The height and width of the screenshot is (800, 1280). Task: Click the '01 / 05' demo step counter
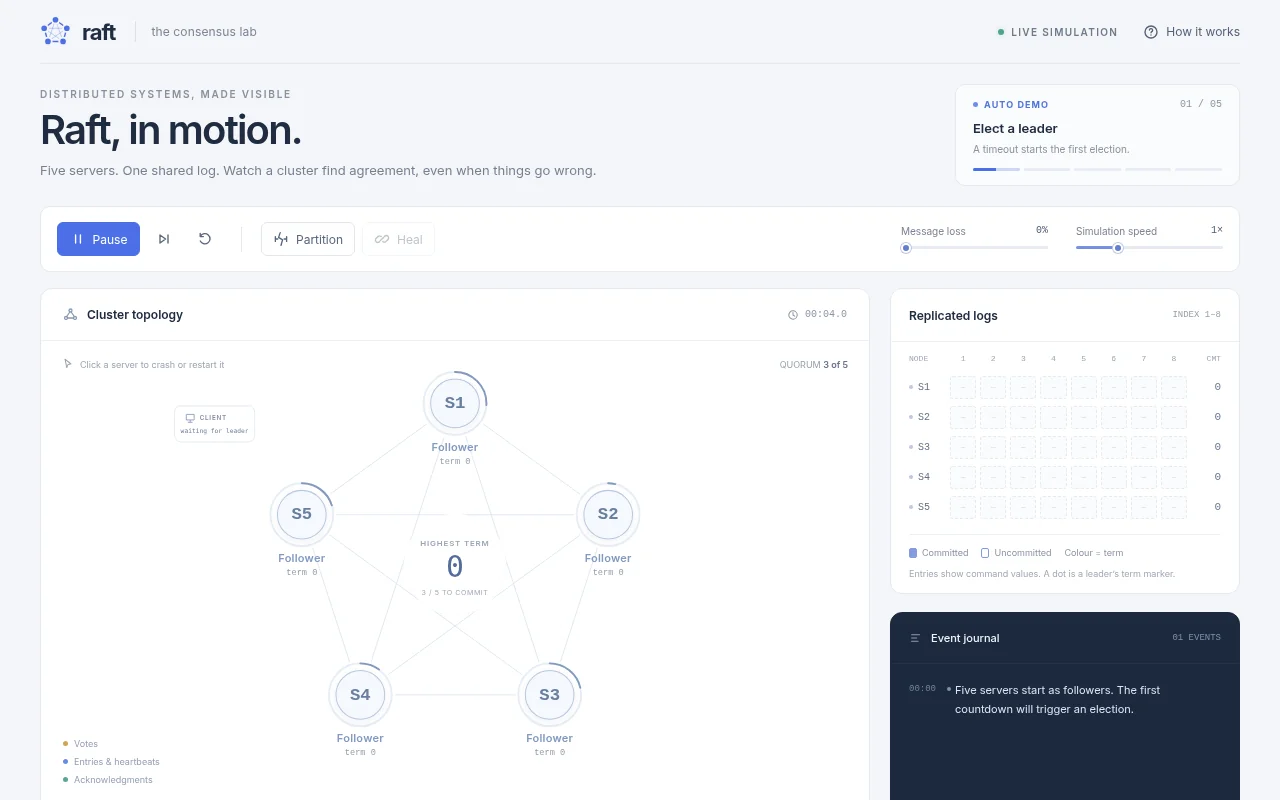(1200, 104)
